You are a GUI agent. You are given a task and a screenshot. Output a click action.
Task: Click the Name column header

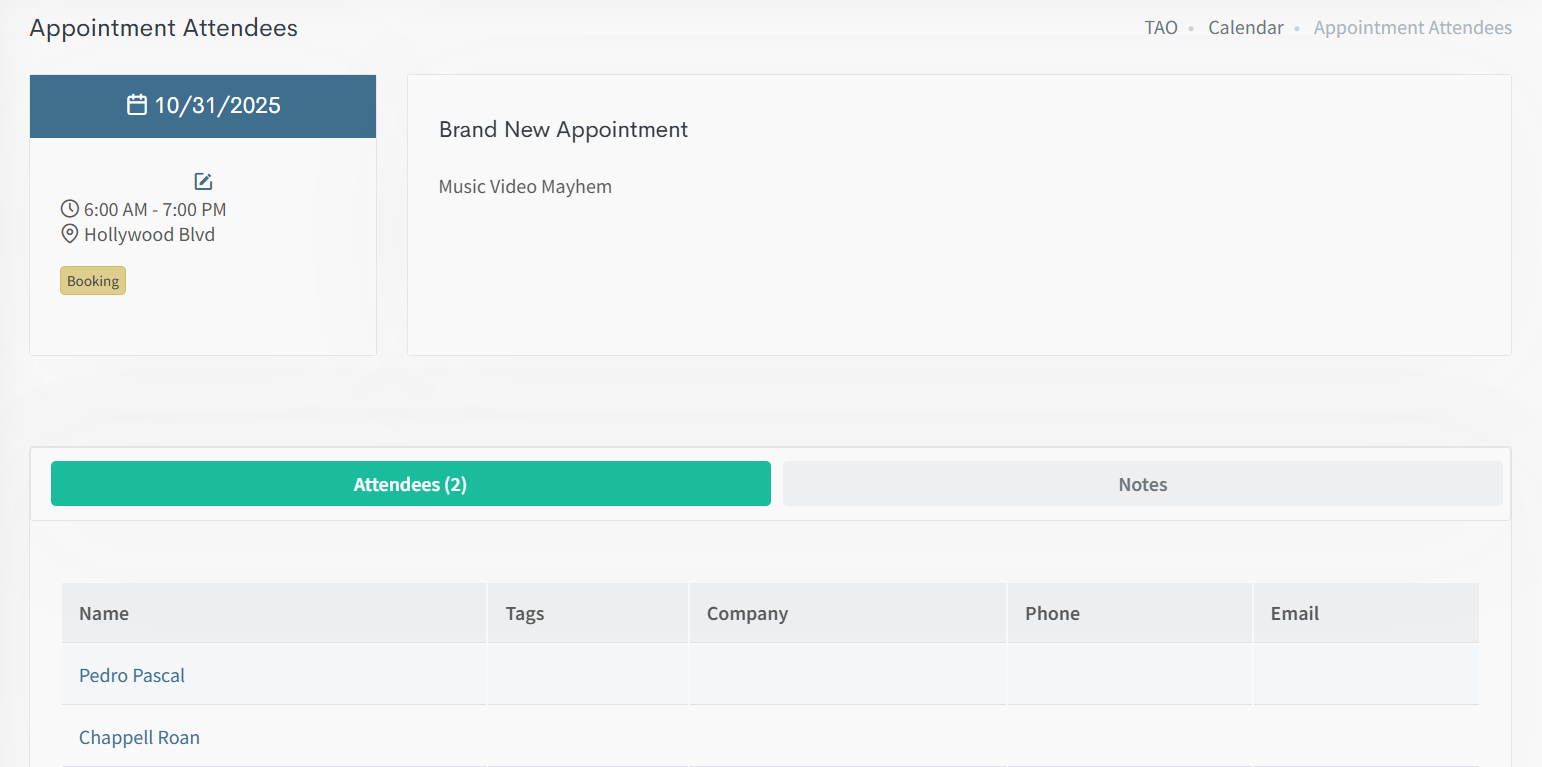coord(104,613)
